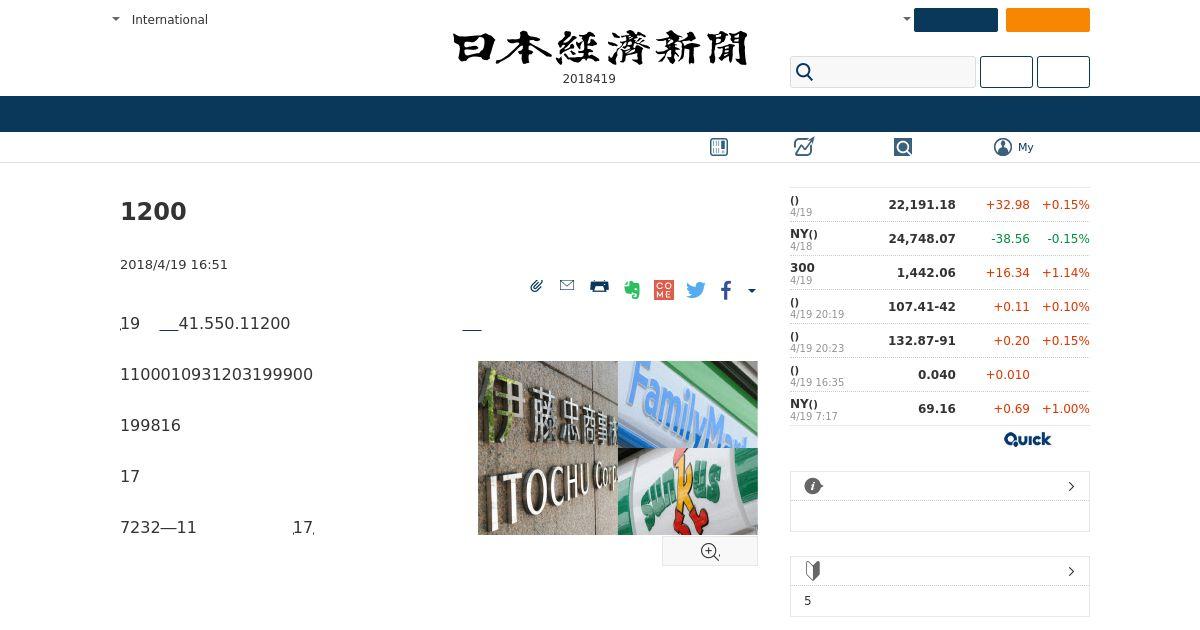
Task: Open the ITOCHU FamilyMart article photo
Action: [618, 448]
